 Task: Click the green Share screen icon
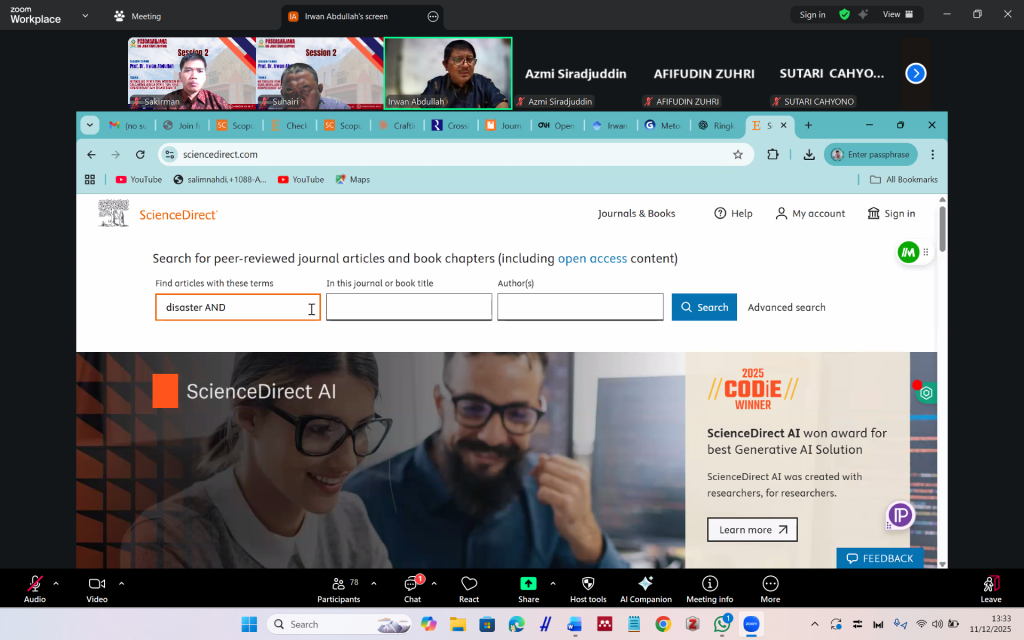[x=528, y=585]
